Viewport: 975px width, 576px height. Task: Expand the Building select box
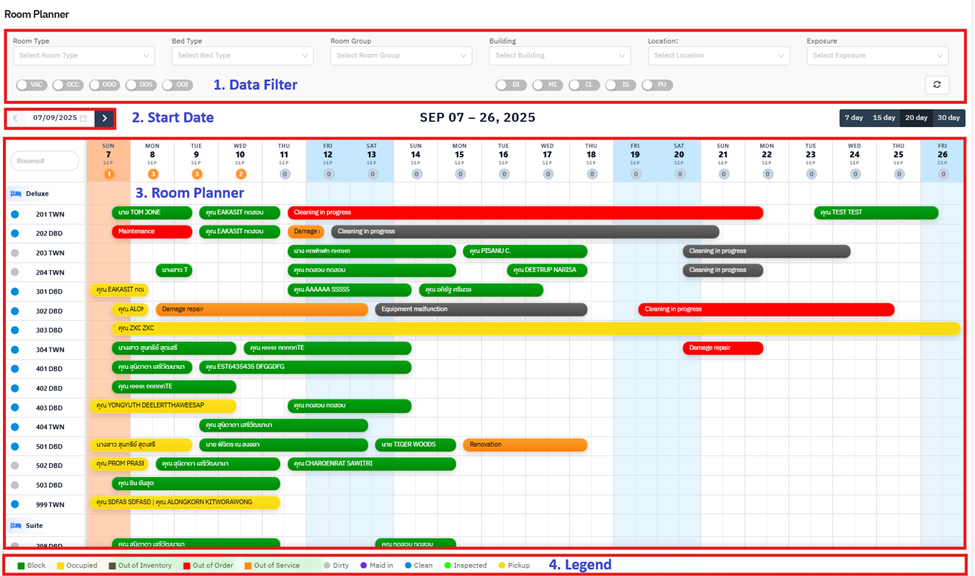559,56
